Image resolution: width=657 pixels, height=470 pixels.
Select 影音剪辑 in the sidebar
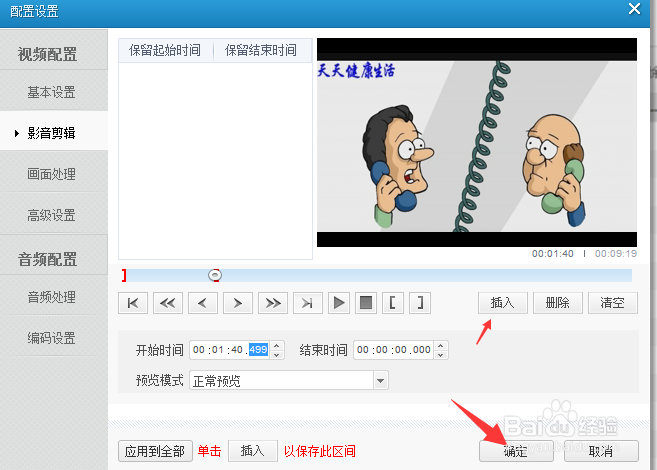(52, 133)
